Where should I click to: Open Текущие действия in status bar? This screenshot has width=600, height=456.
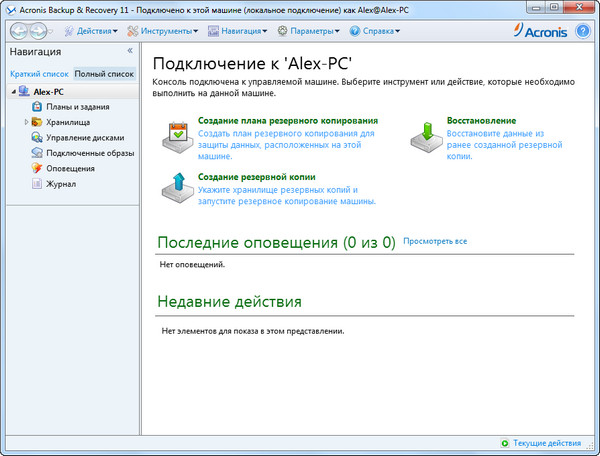(545, 443)
